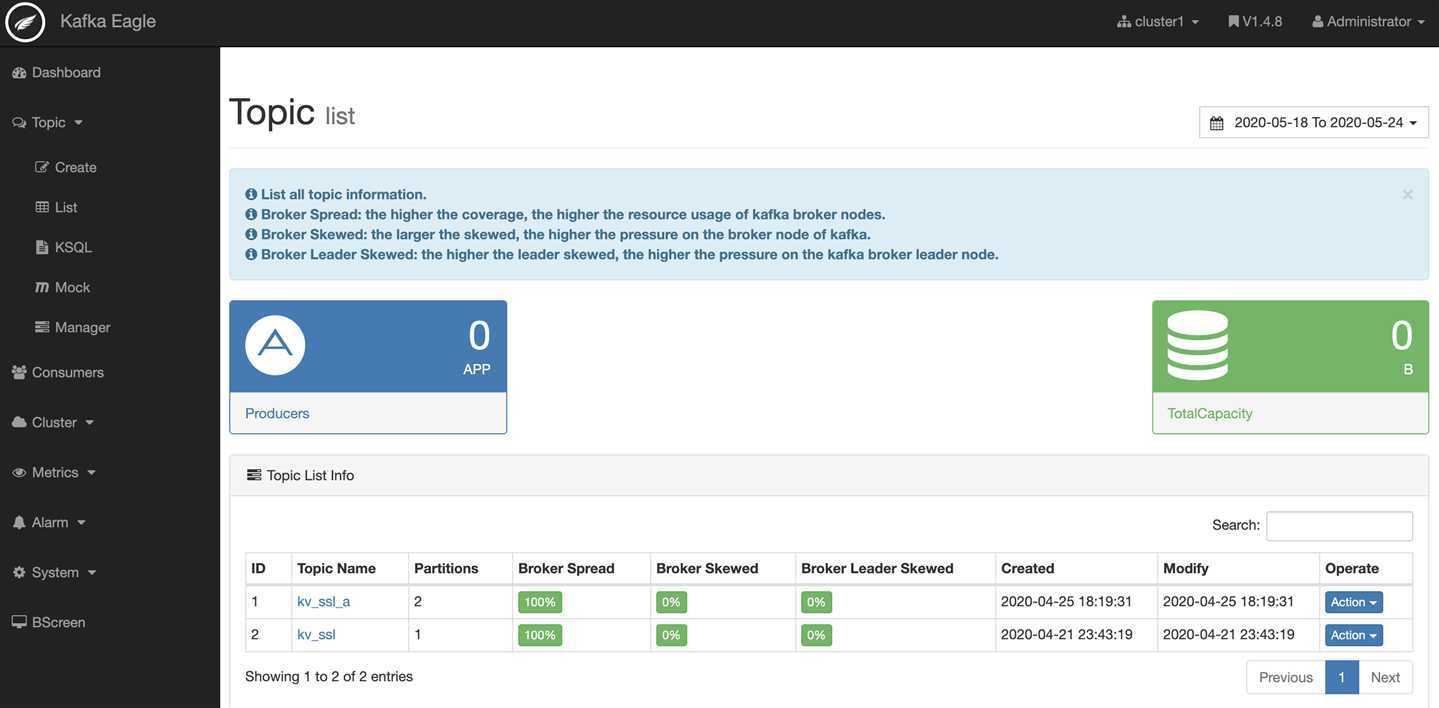Open Action dropdown for kv_ssl row
1439x708 pixels.
(x=1354, y=635)
